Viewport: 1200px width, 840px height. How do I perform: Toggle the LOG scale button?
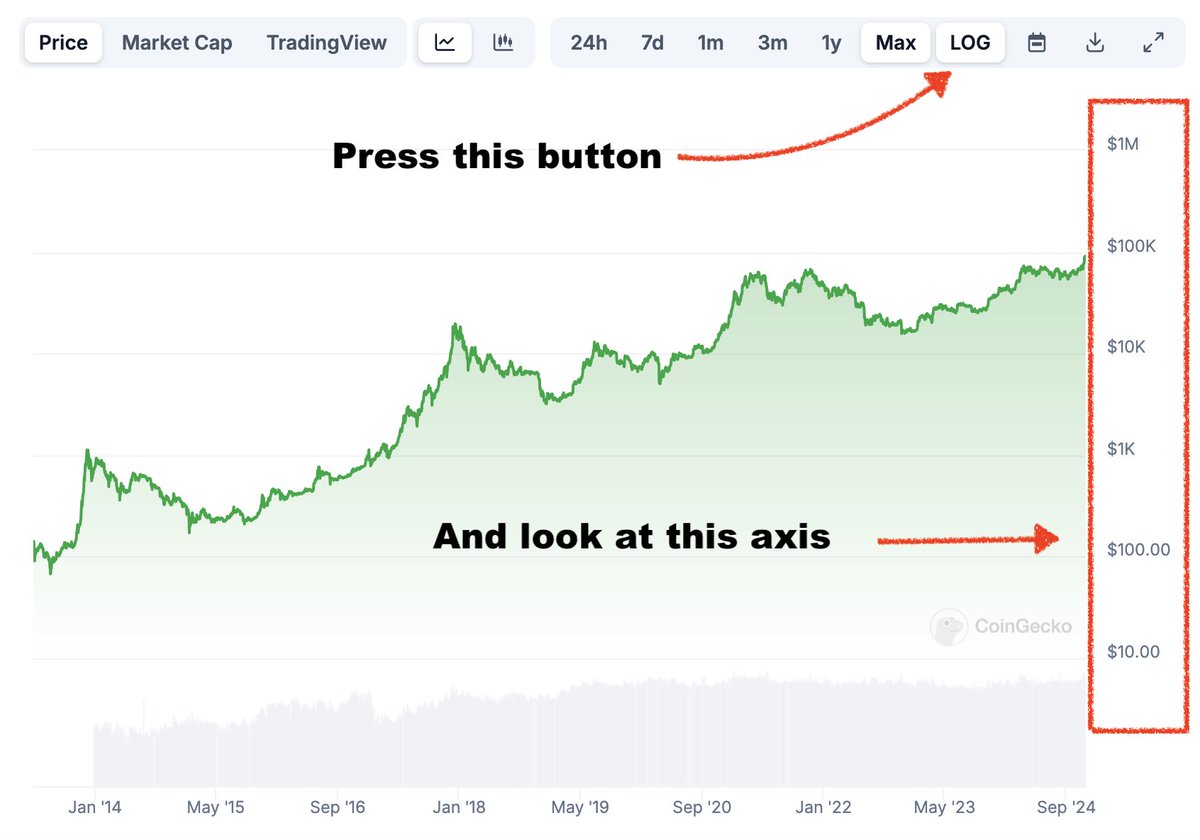point(970,43)
